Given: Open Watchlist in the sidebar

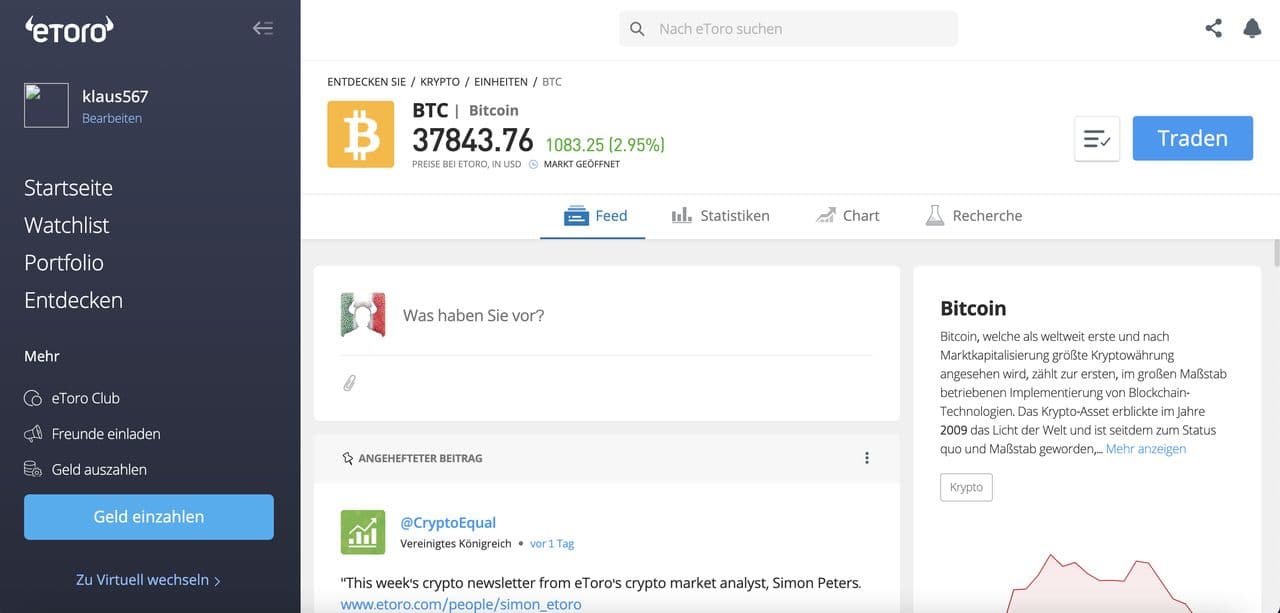Looking at the screenshot, I should point(67,226).
